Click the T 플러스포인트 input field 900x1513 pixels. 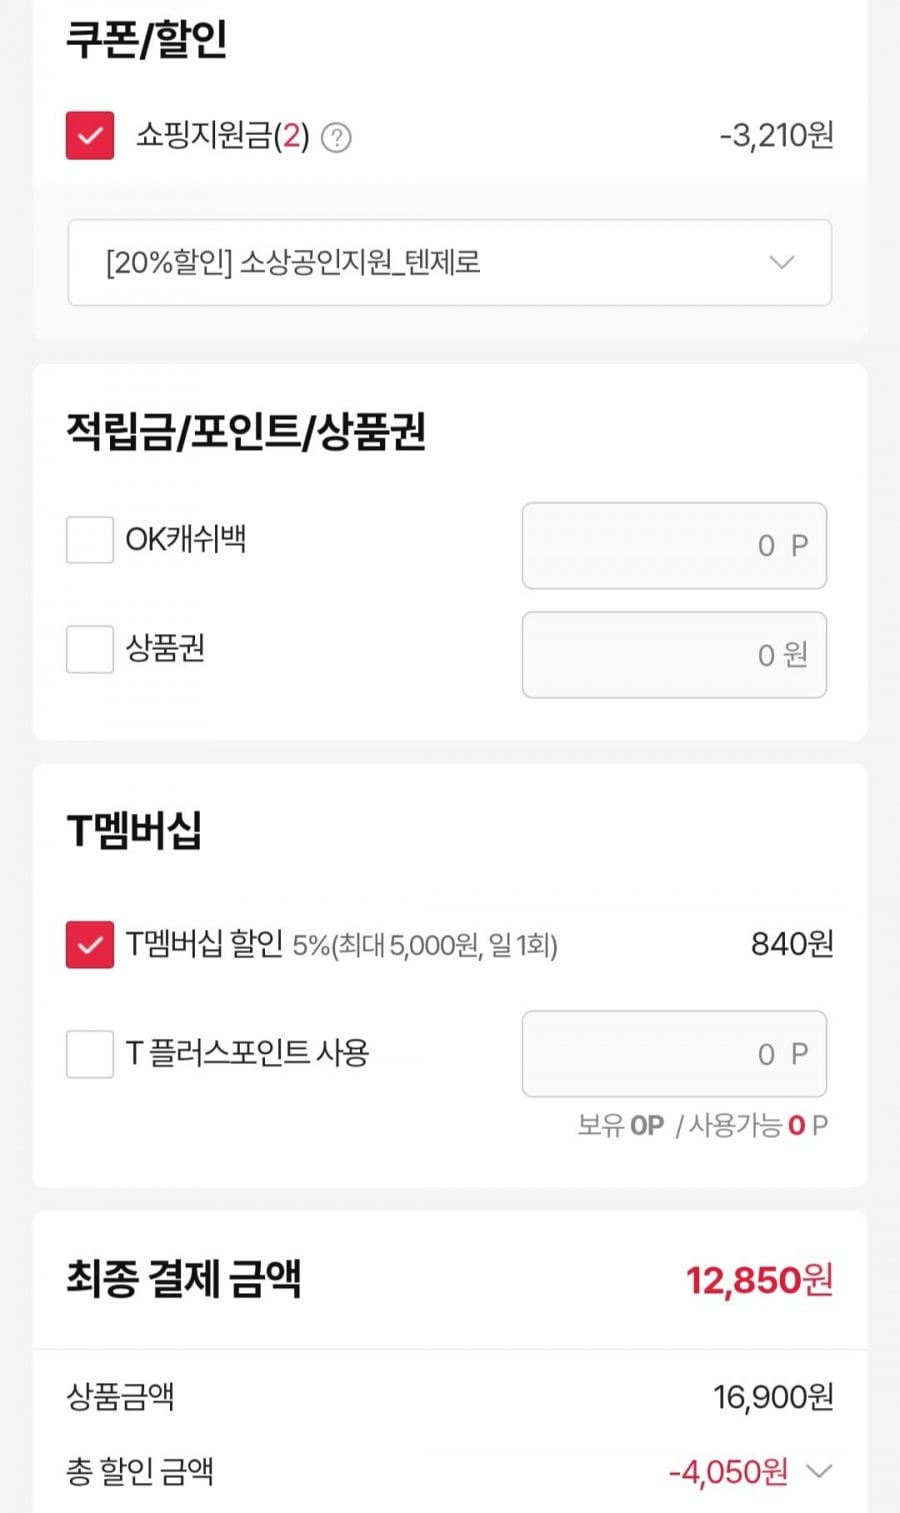673,1054
